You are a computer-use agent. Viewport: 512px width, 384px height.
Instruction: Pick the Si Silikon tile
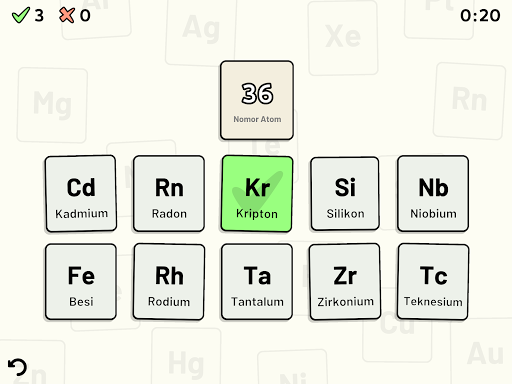pyautogui.click(x=345, y=194)
